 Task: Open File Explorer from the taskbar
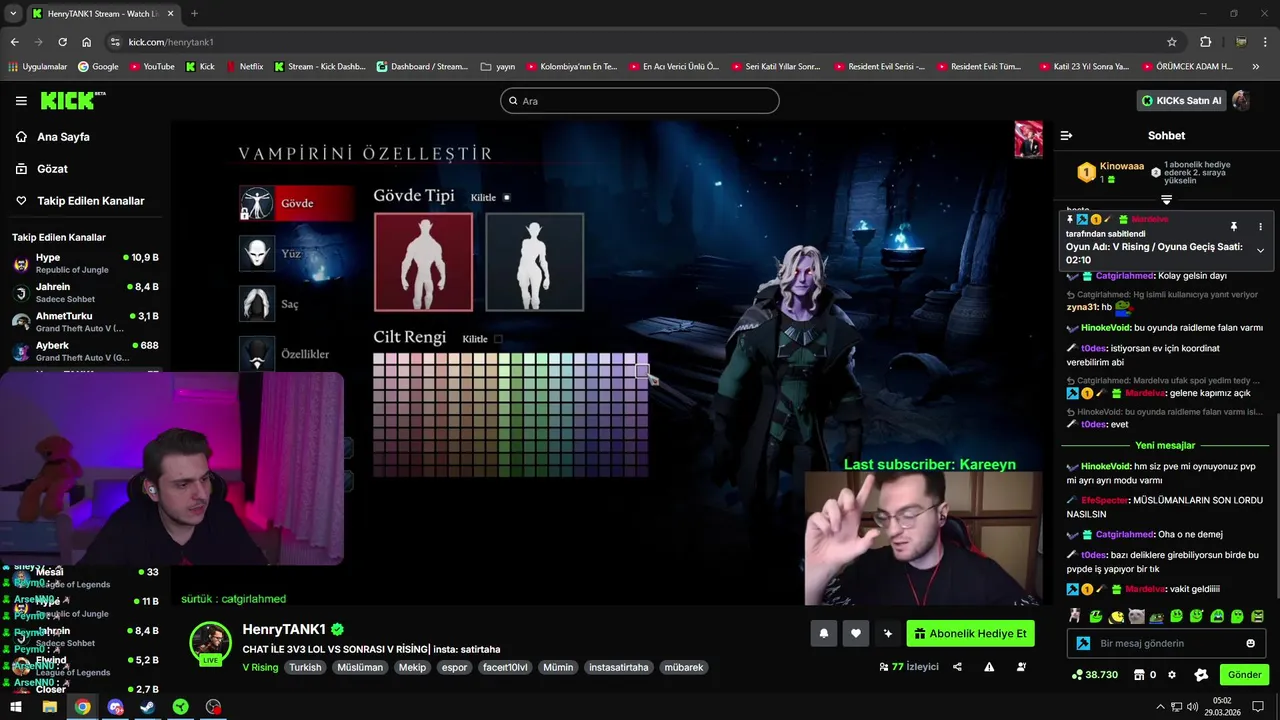[49, 707]
